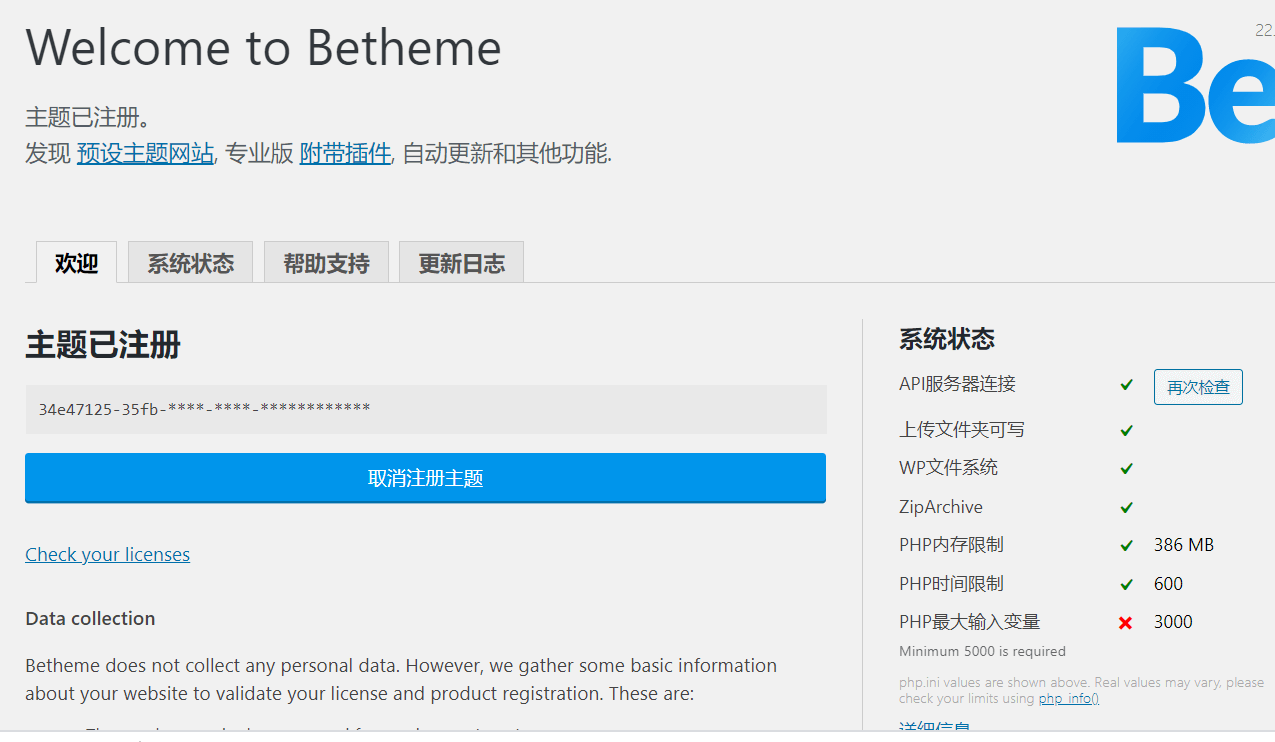Click the masked license key field
1275x742 pixels.
(425, 409)
